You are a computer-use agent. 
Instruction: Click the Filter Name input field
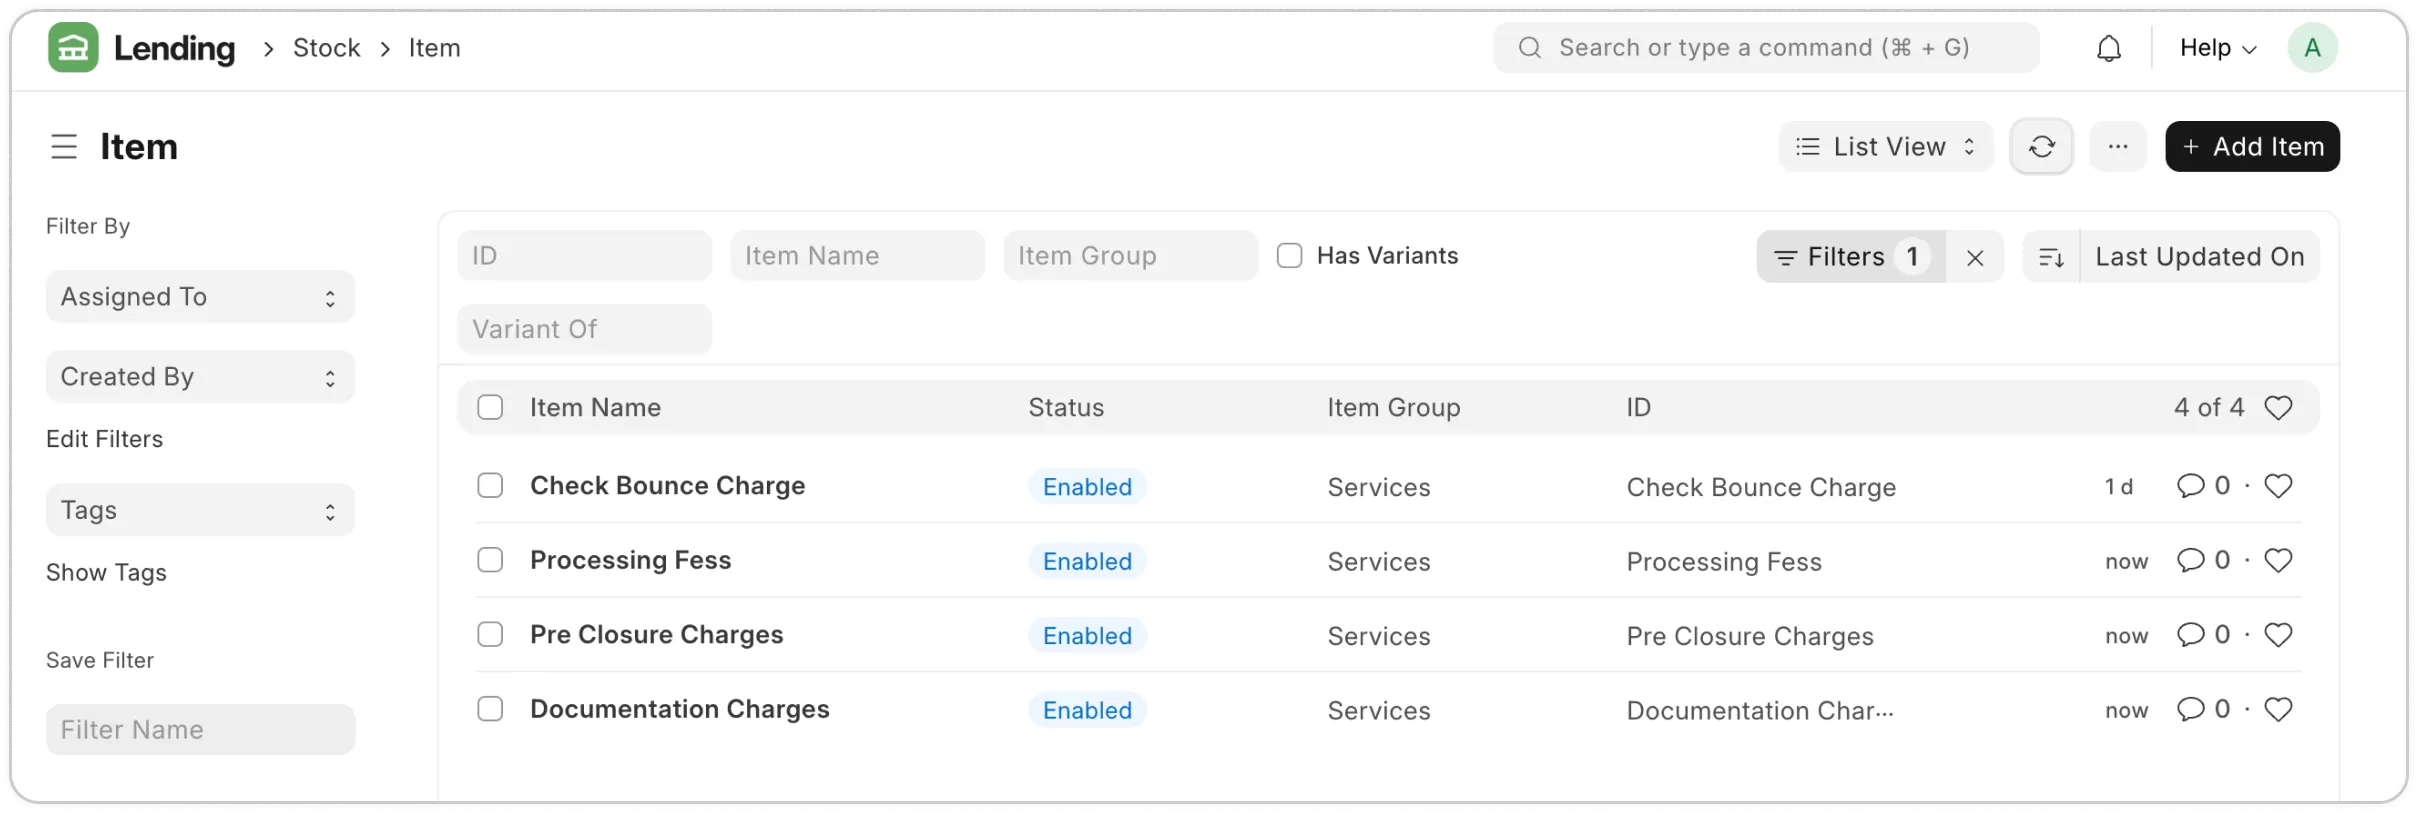pos(200,730)
